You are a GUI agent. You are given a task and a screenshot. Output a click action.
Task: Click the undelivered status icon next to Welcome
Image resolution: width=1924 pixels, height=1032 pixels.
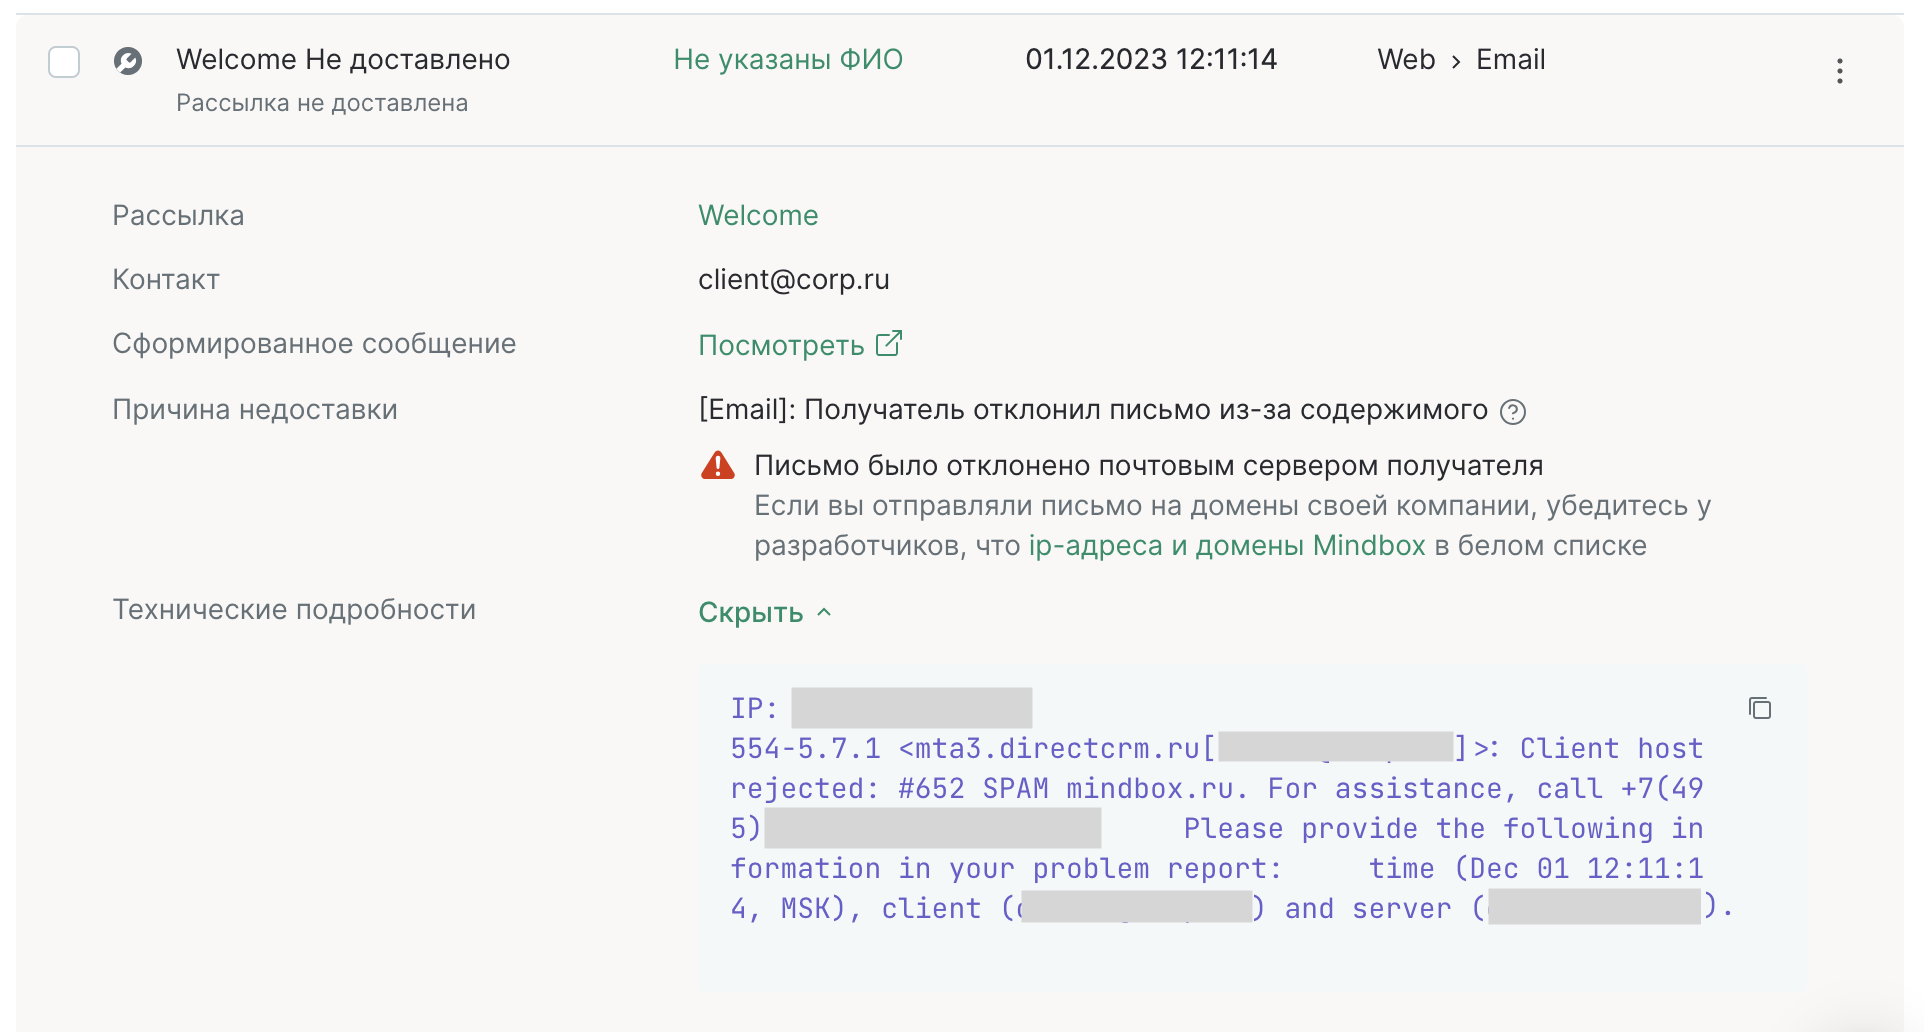128,61
